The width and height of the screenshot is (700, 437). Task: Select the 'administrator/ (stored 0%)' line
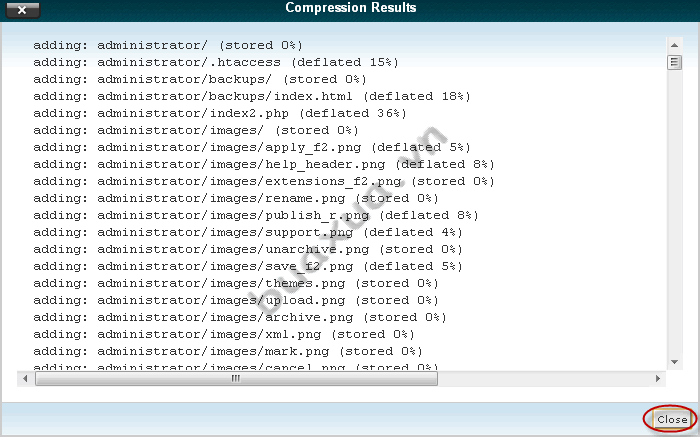(x=168, y=45)
